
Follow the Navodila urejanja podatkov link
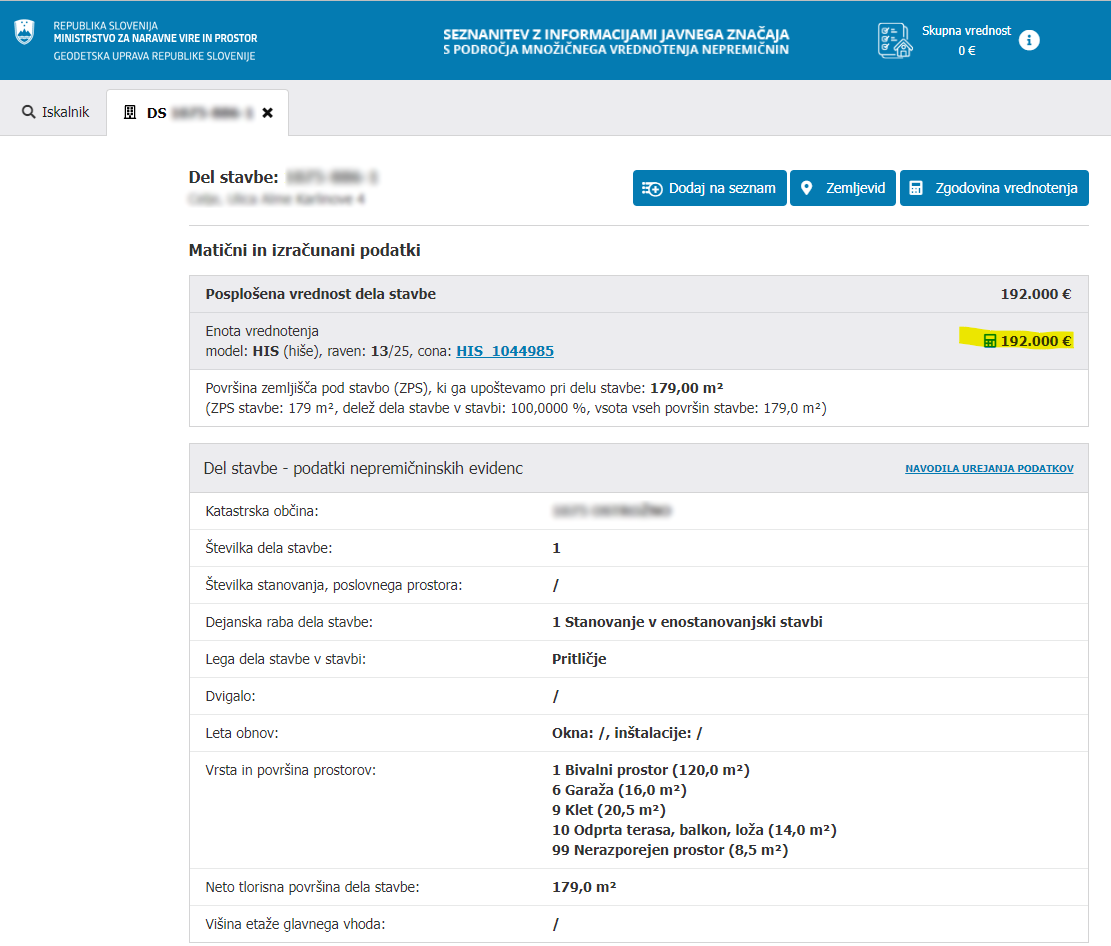(x=989, y=468)
